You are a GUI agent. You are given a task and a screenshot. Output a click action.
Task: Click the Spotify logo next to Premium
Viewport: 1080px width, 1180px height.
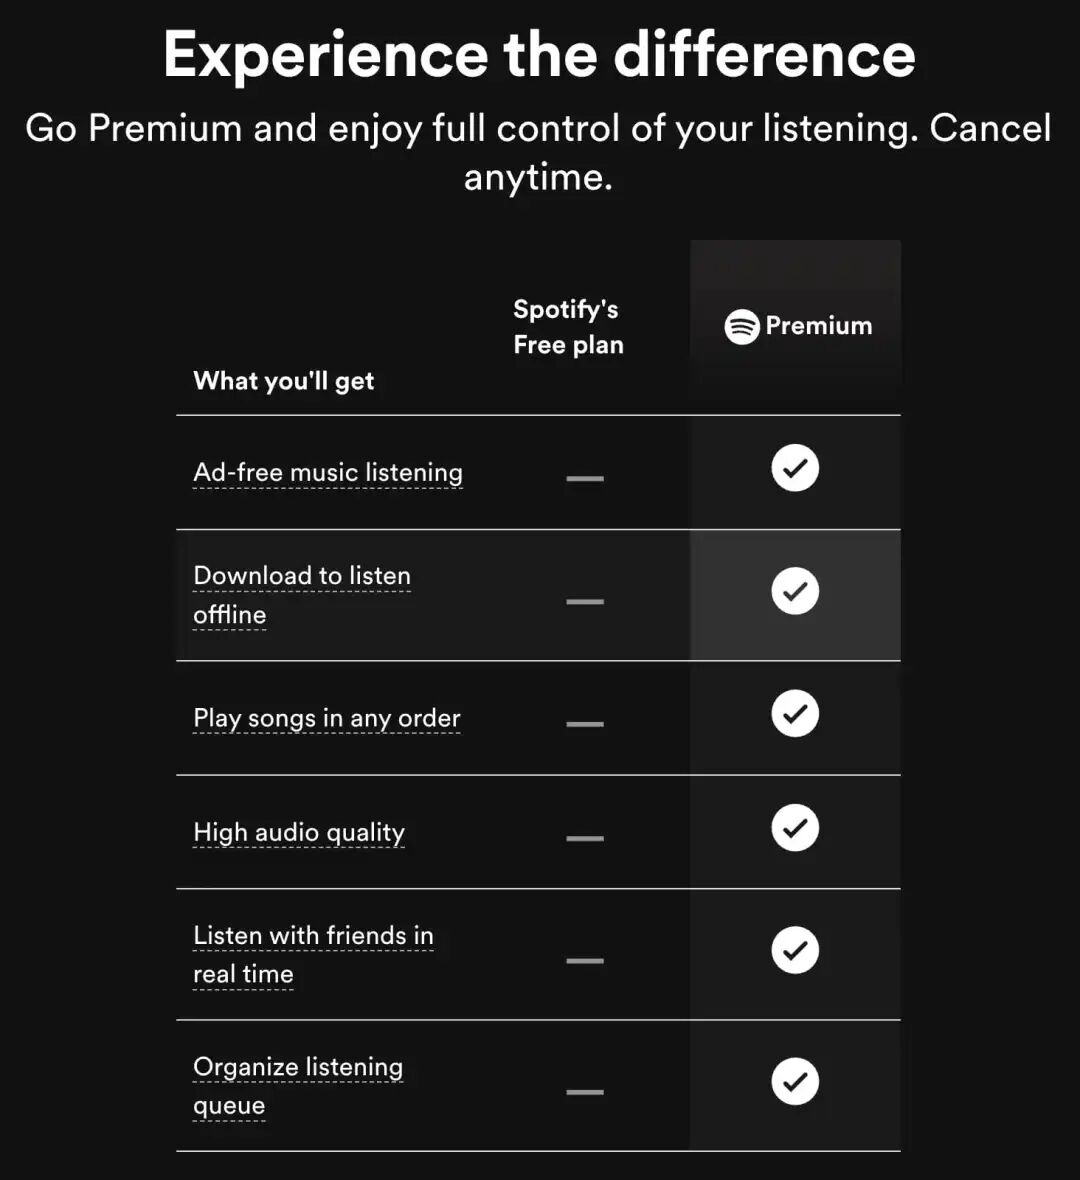click(741, 327)
